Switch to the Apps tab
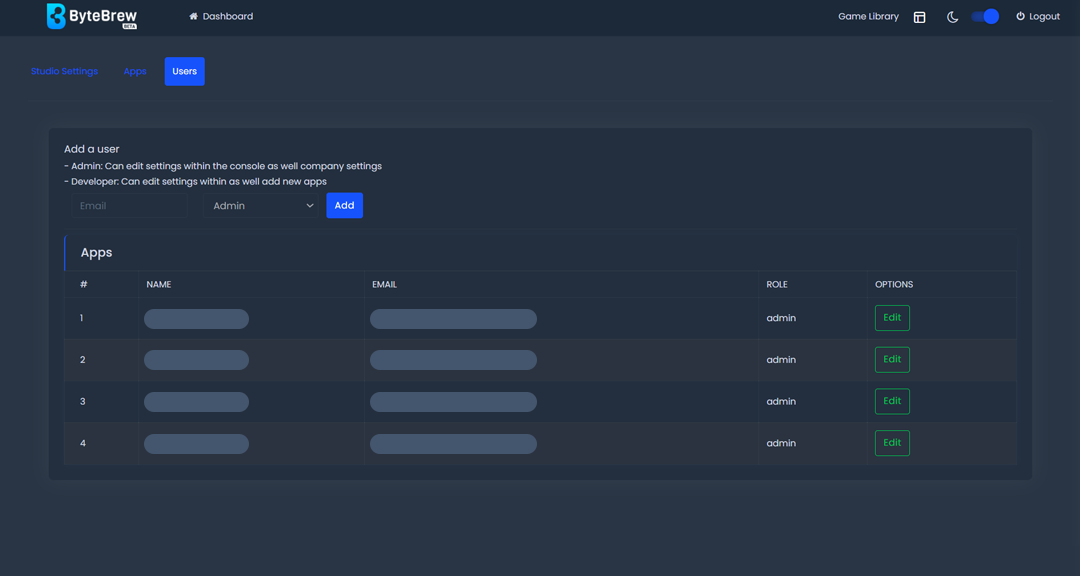Image resolution: width=1080 pixels, height=576 pixels. click(x=135, y=72)
